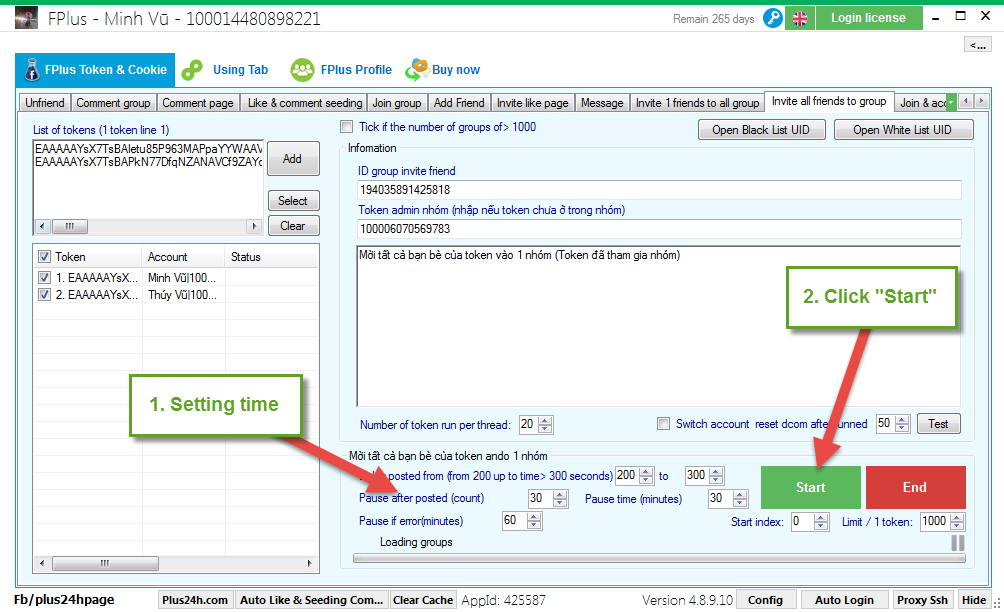Open Black List UID
This screenshot has height=612, width=1004.
[761, 130]
